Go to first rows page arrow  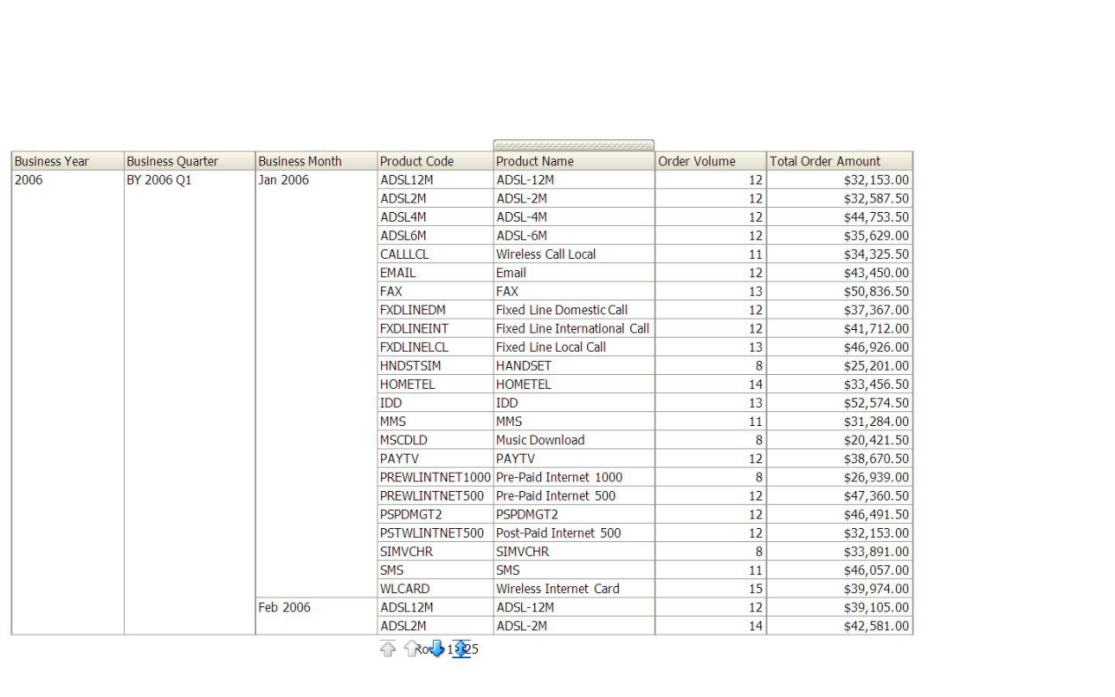(x=388, y=648)
